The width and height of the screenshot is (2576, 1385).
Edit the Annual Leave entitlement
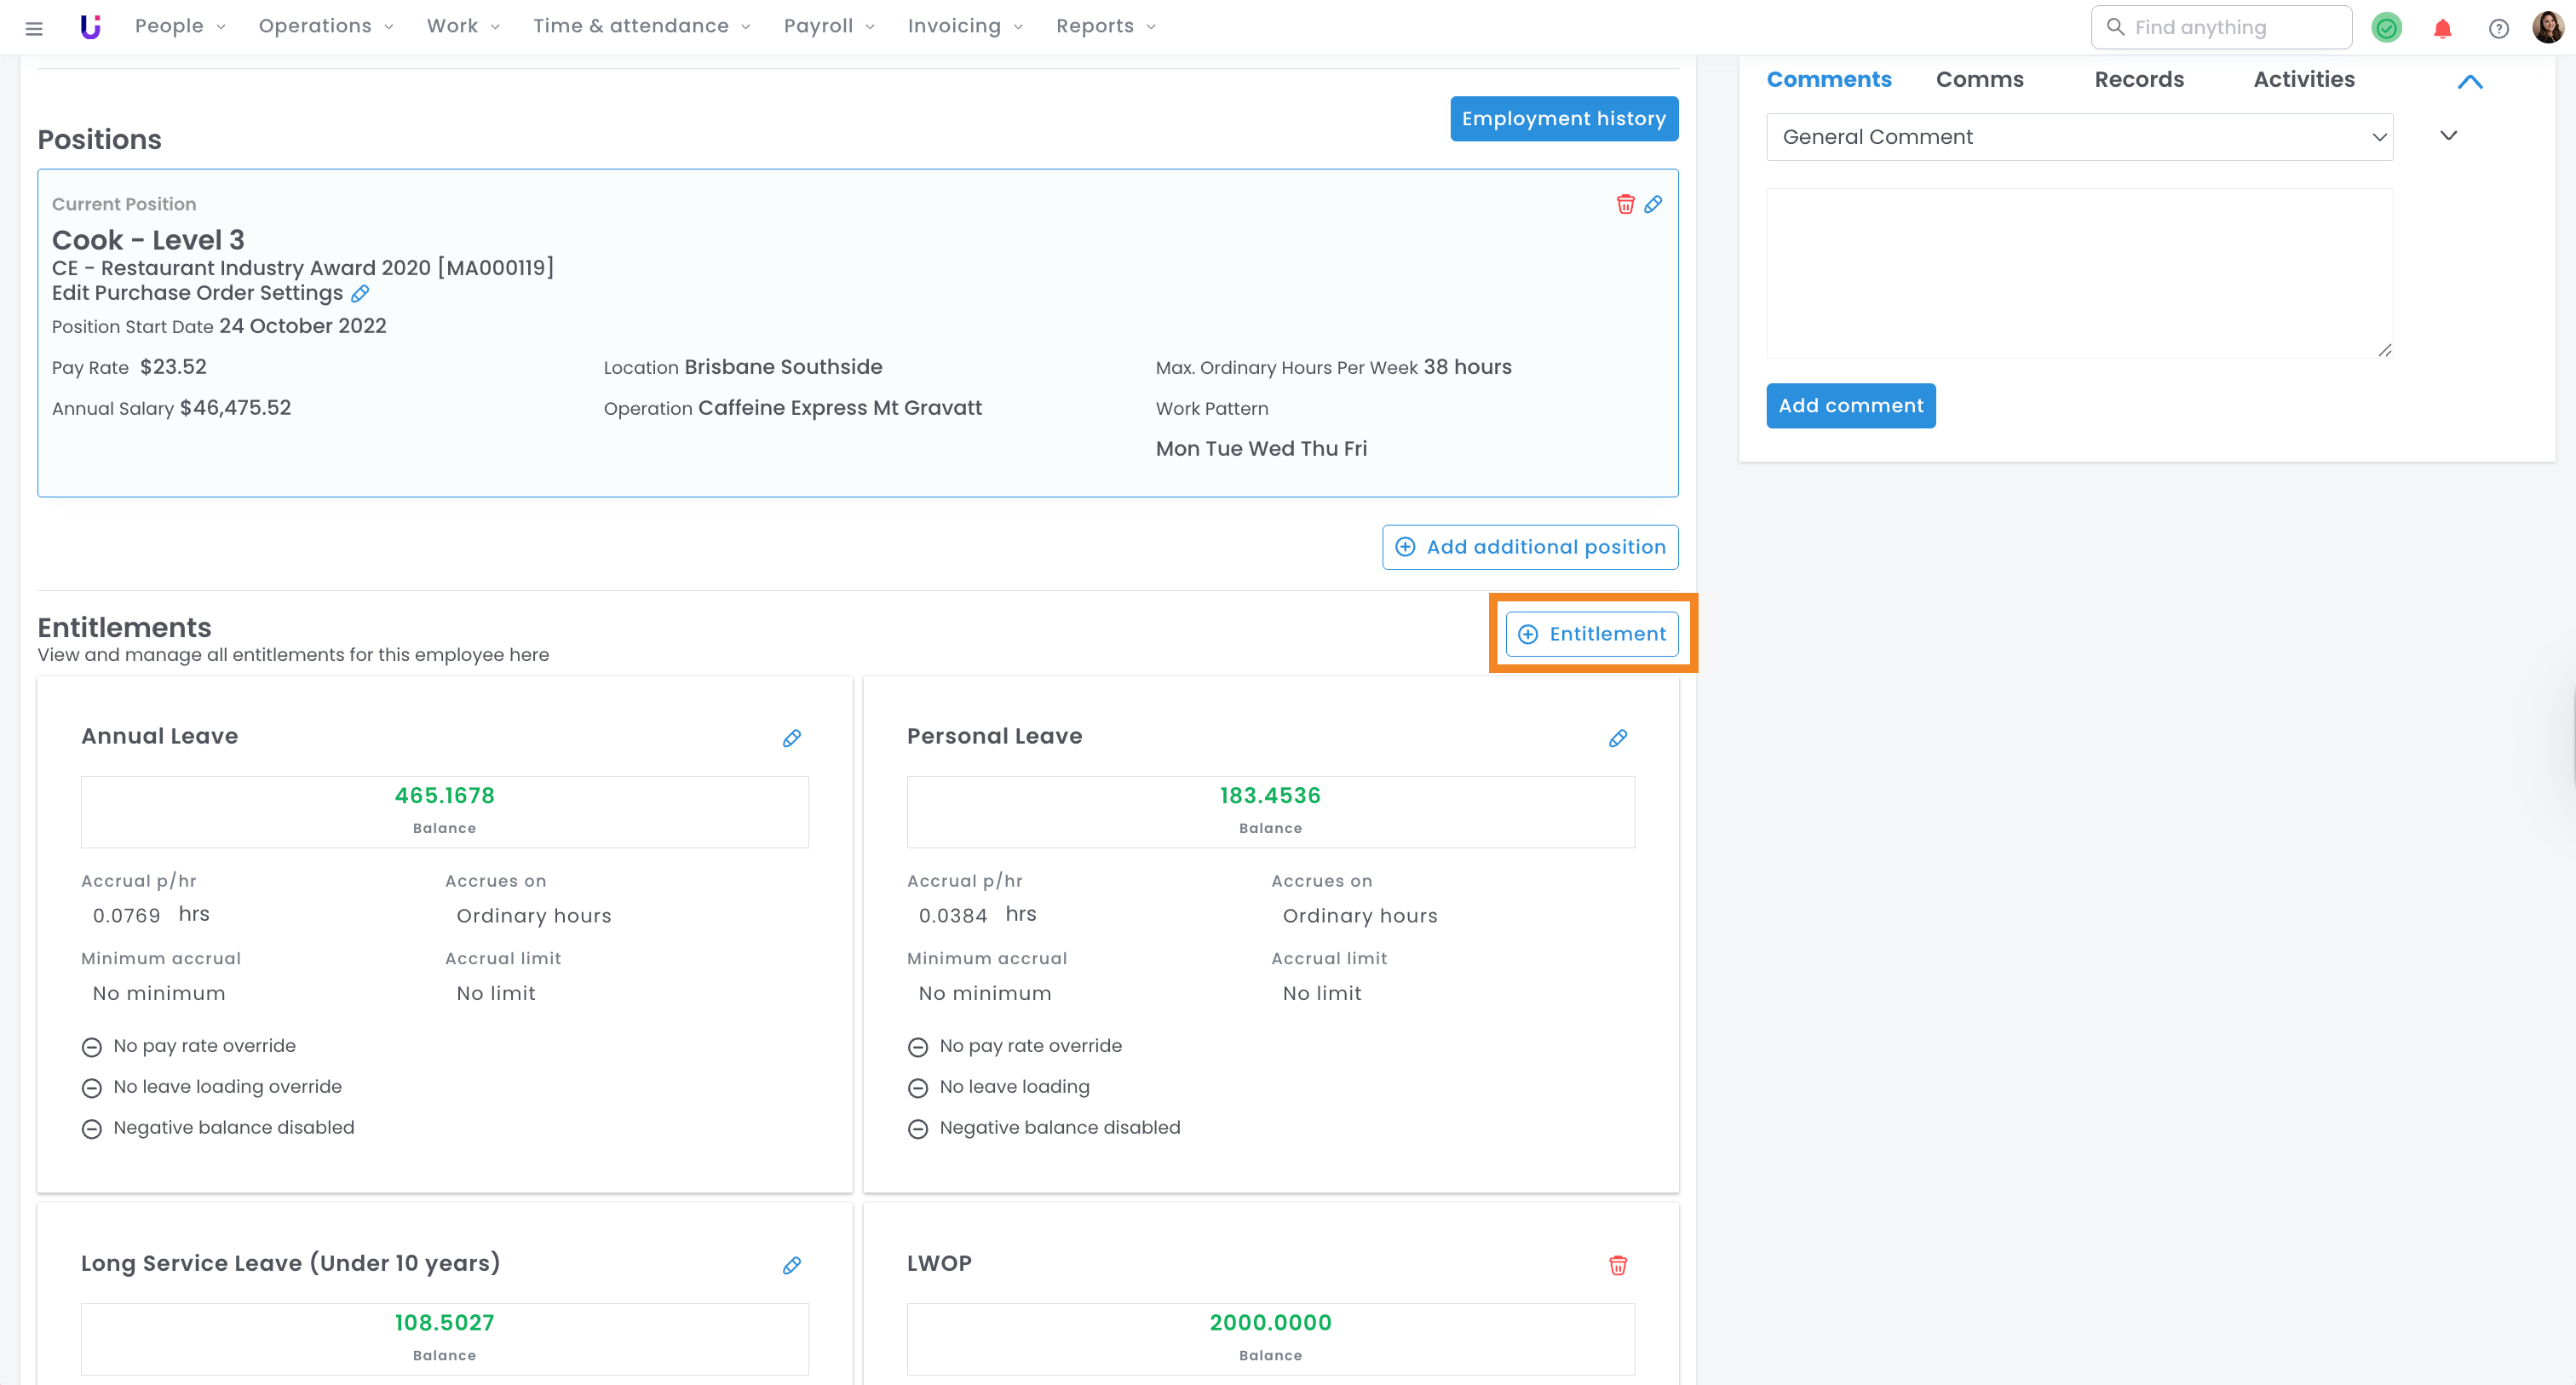791,738
